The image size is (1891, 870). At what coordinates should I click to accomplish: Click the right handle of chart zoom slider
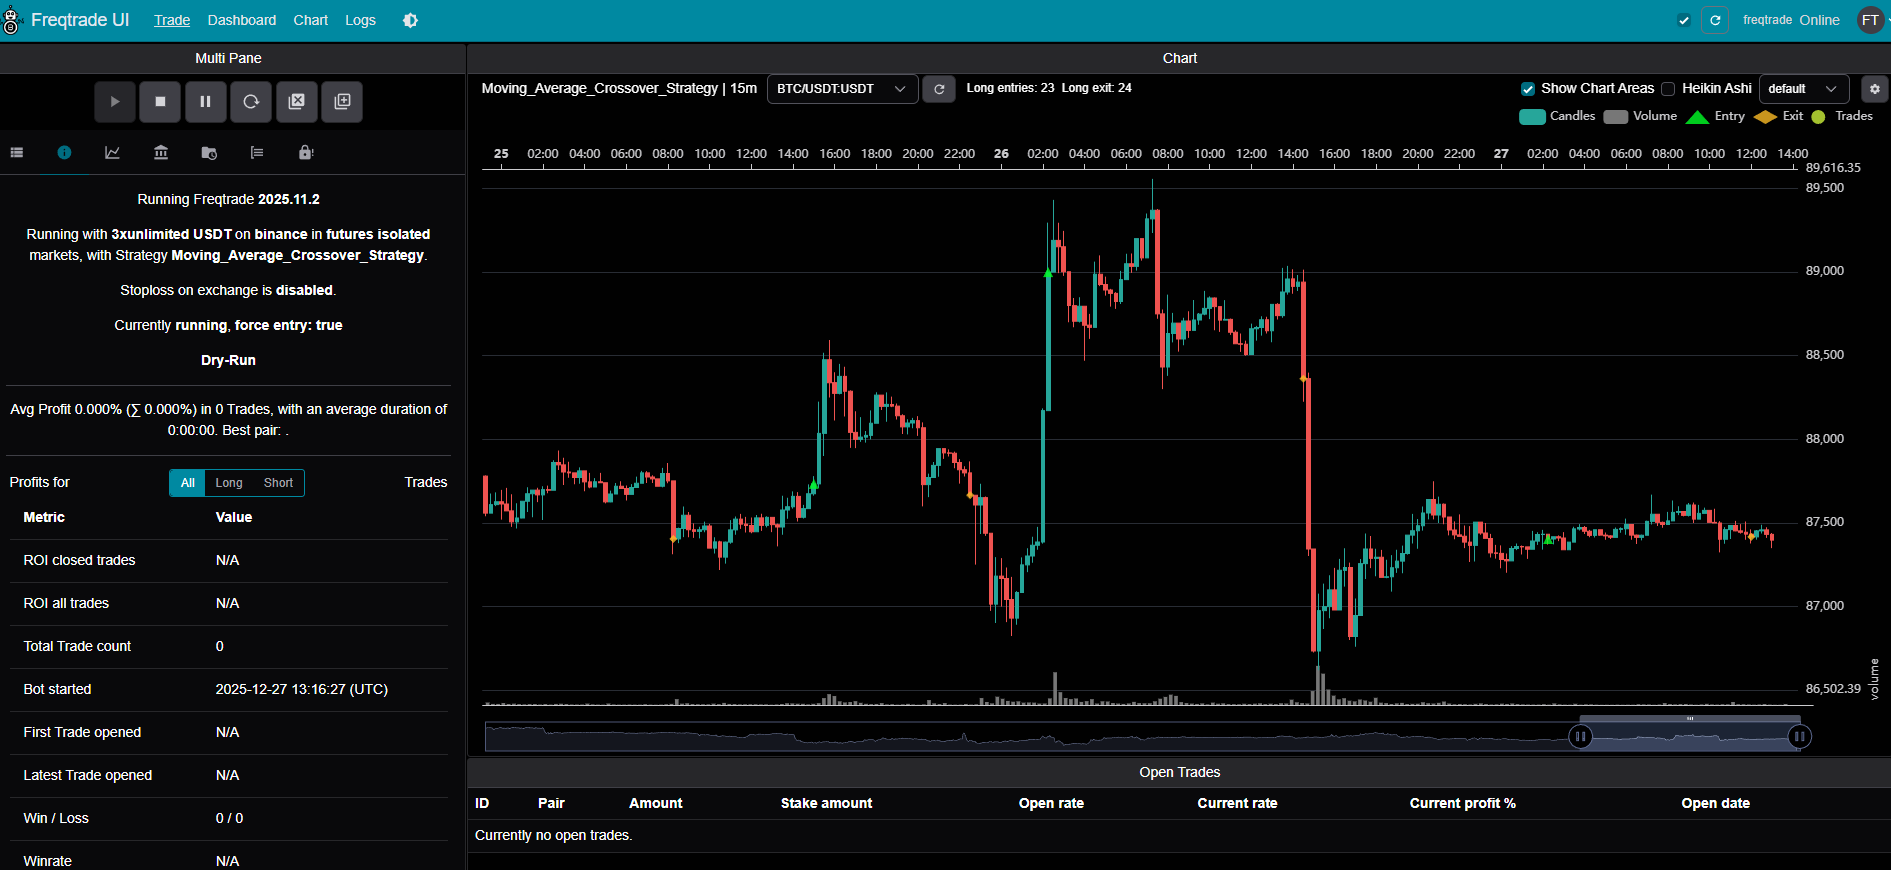click(x=1799, y=737)
